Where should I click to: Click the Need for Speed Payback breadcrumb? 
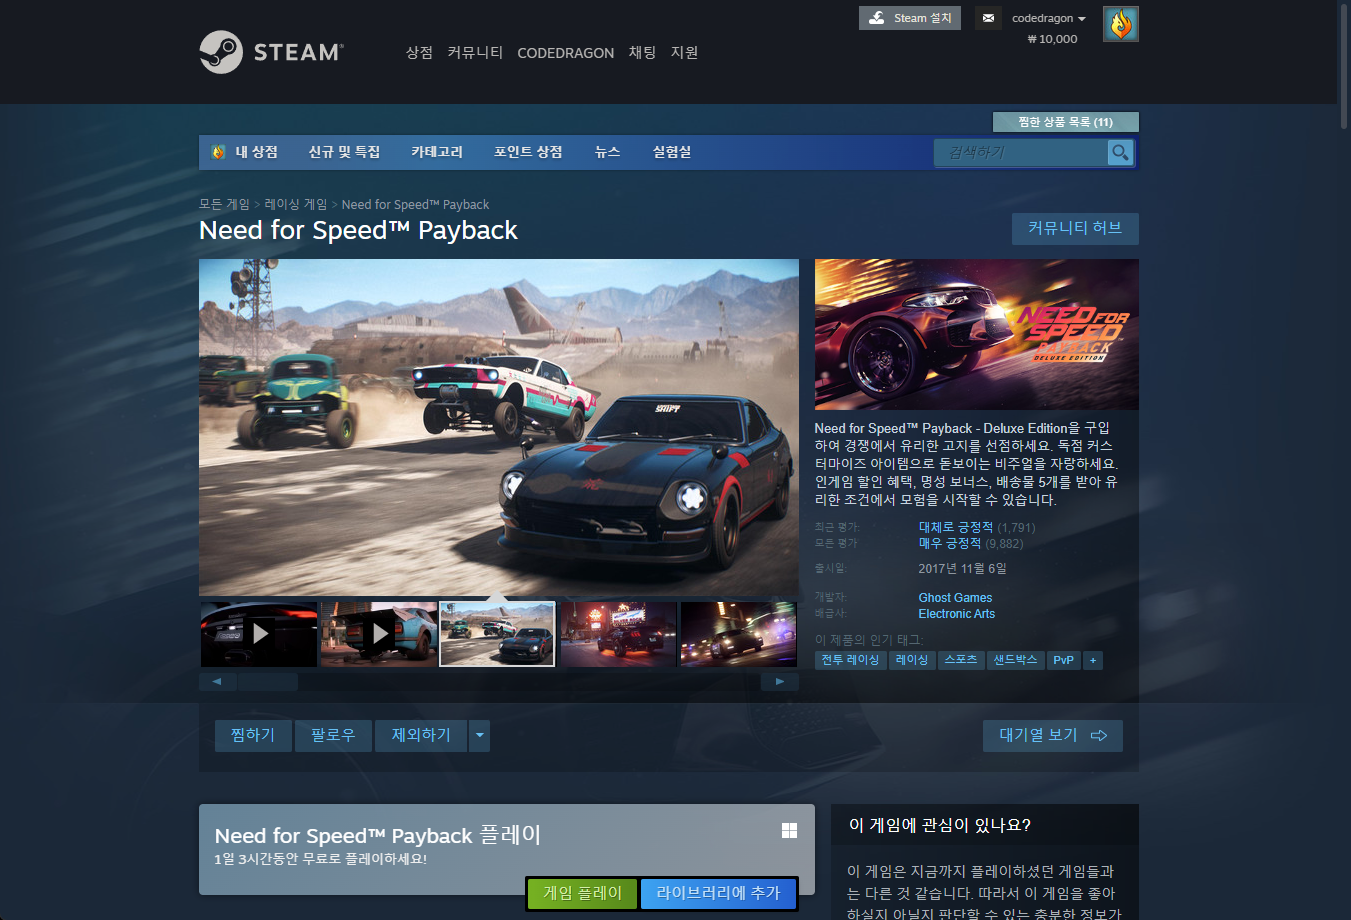[415, 204]
